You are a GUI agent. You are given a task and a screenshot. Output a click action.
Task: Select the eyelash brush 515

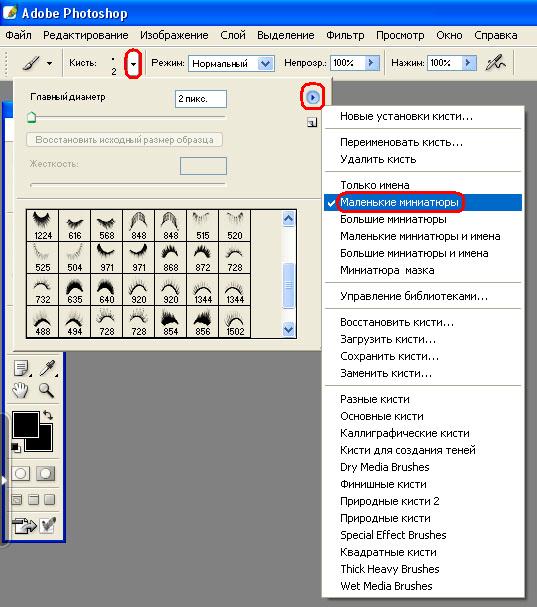202,226
